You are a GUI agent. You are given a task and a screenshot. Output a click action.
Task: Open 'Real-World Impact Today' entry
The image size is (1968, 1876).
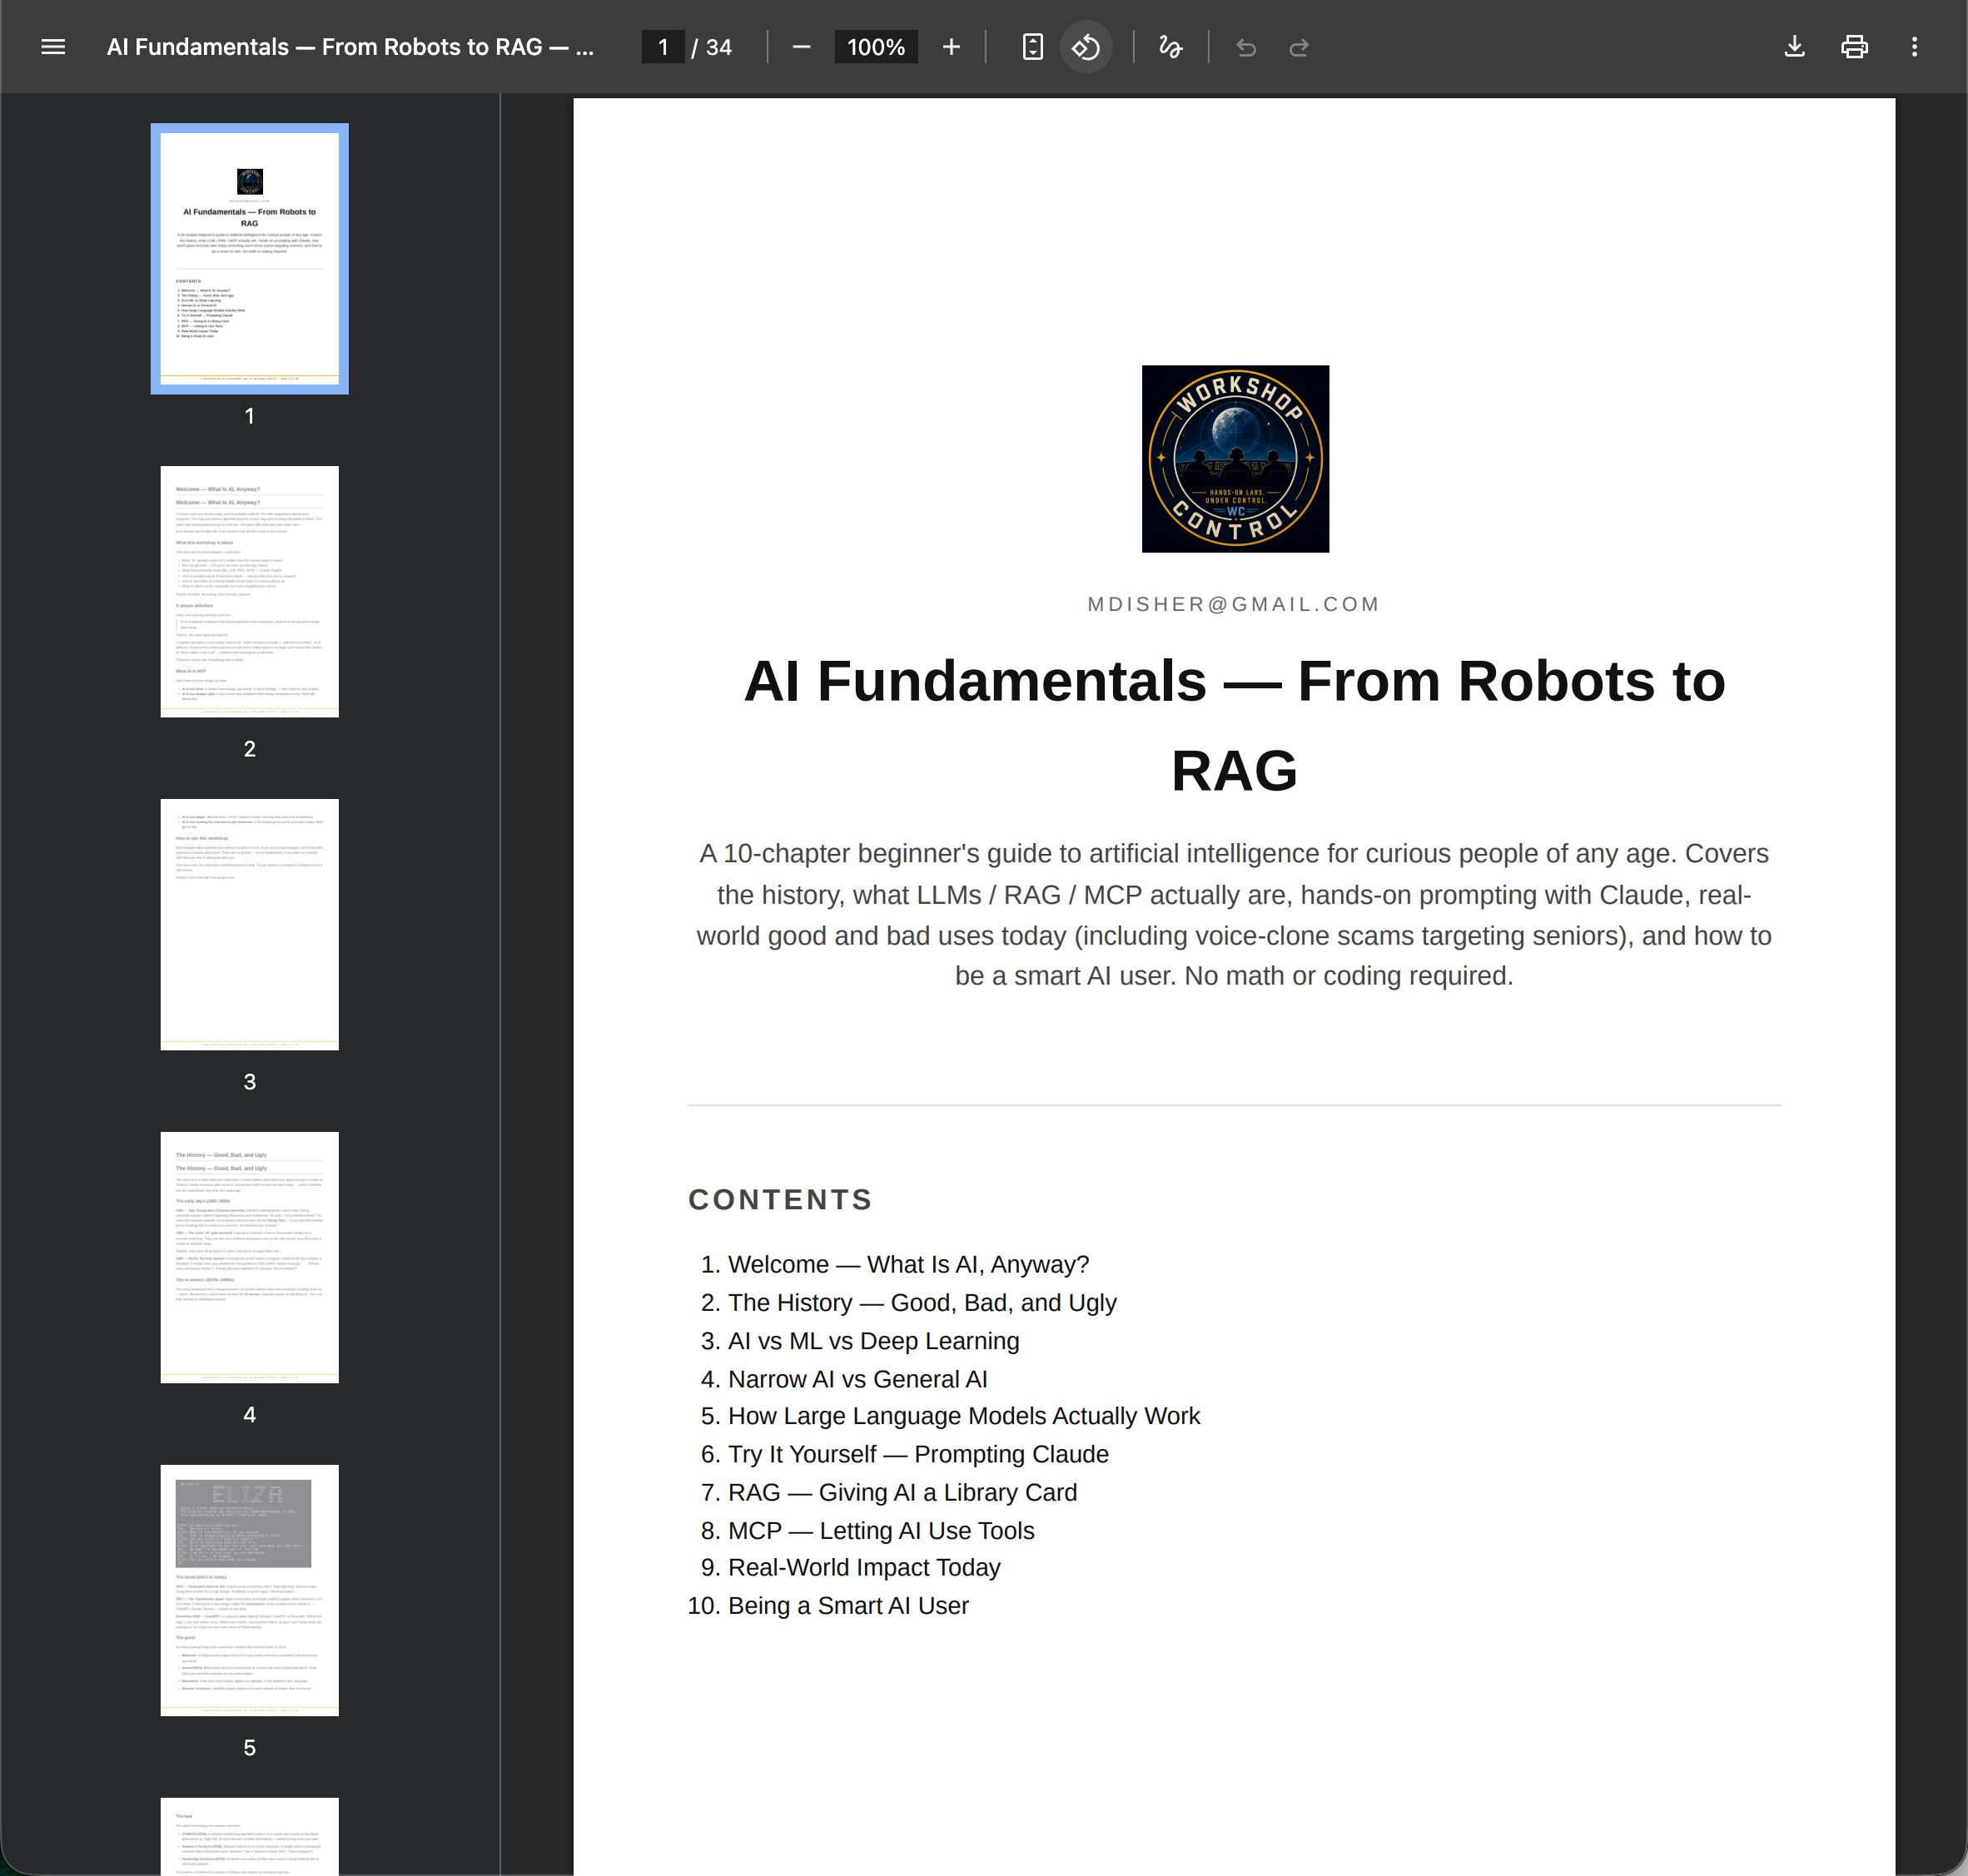coord(864,1567)
